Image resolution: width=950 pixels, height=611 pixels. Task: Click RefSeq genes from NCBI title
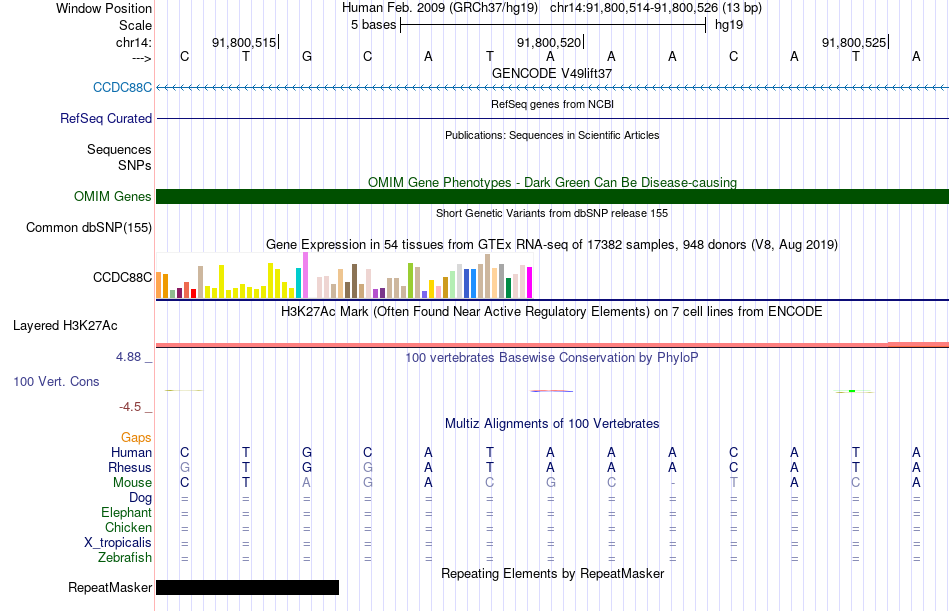click(x=552, y=104)
